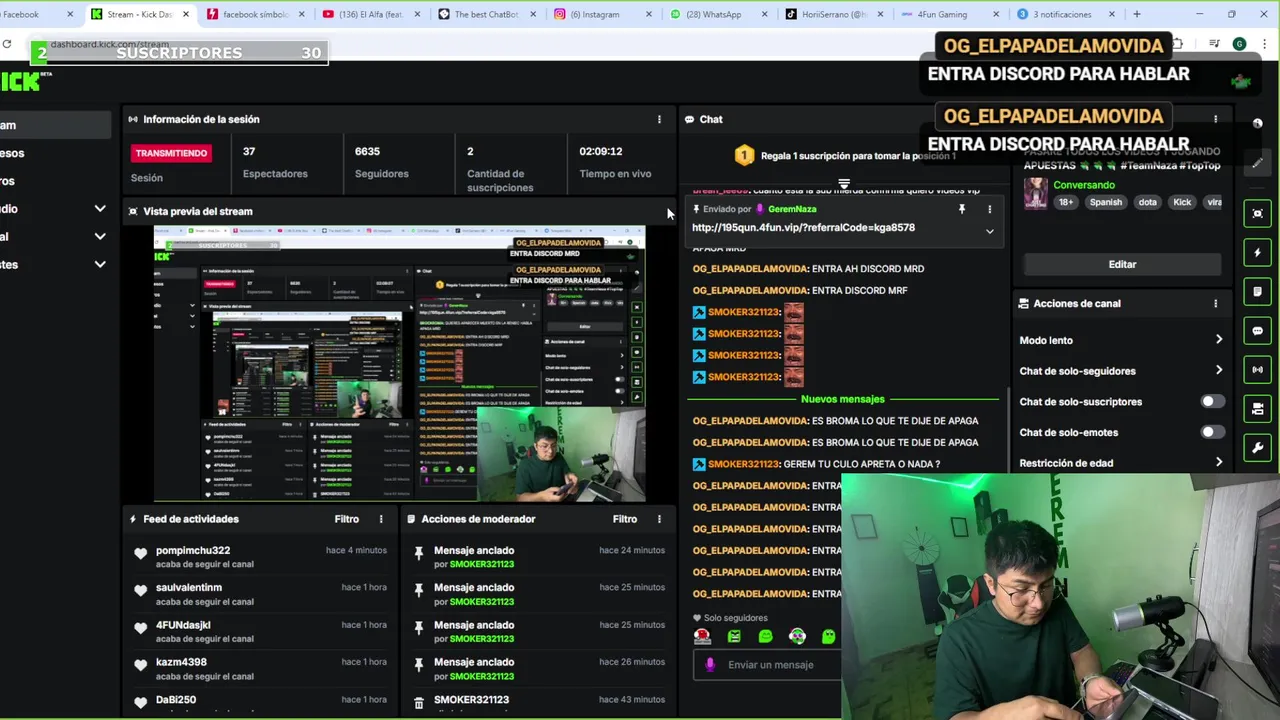Click the Conversando category link
The image size is (1280, 720).
point(1083,185)
